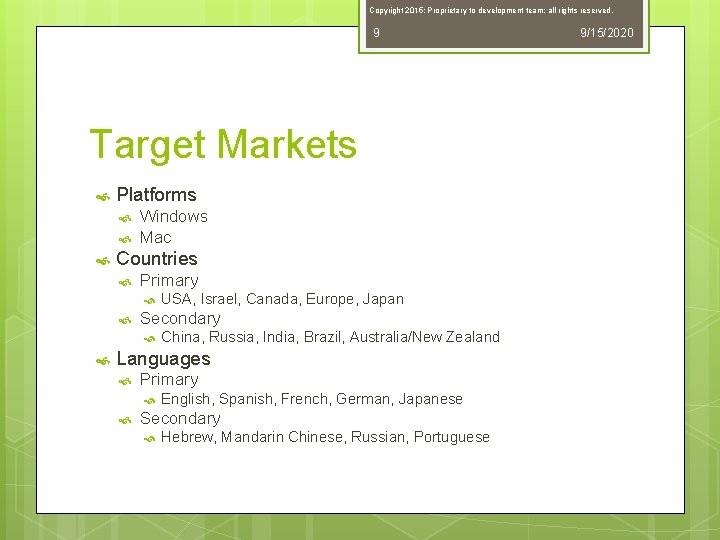
Task: Click the bullet icon beside Platforms
Action: click(x=103, y=197)
